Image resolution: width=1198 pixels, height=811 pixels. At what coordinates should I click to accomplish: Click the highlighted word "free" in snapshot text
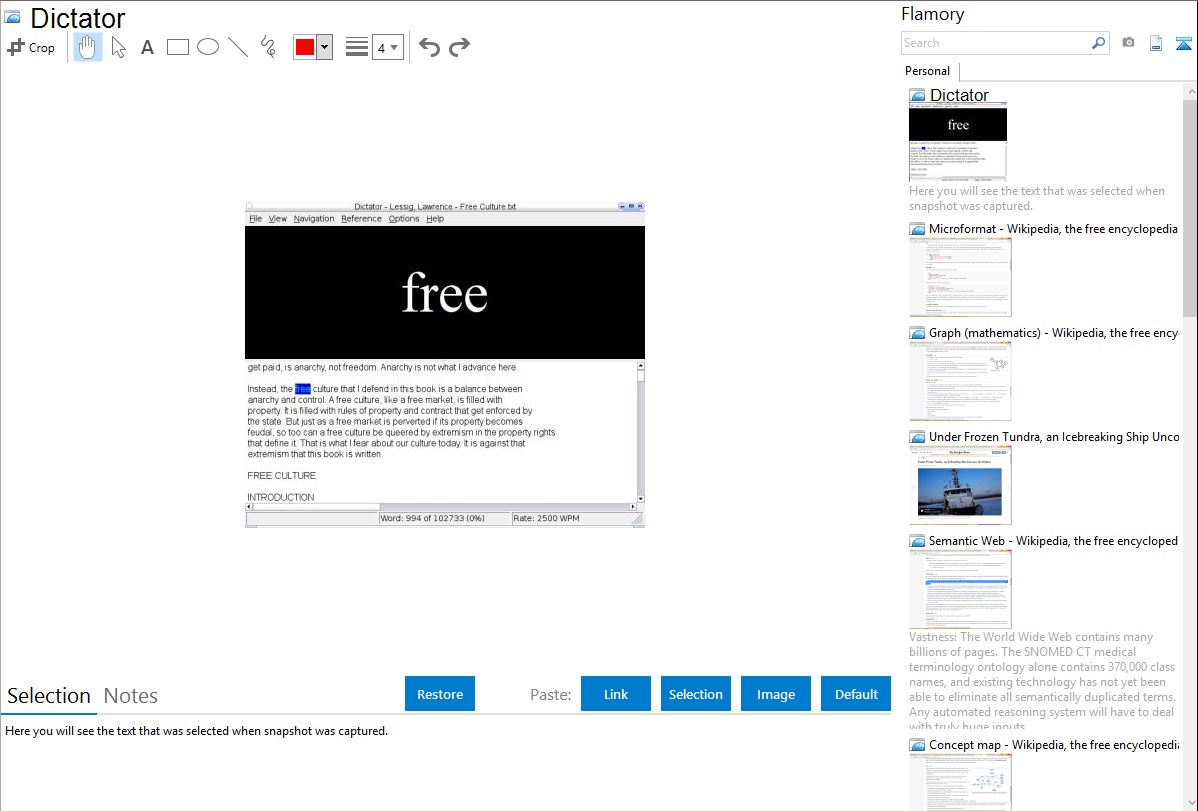pos(303,389)
